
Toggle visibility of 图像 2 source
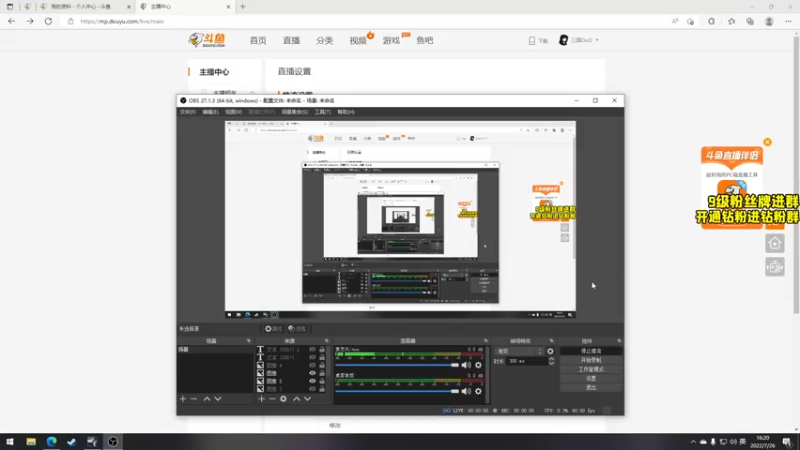pyautogui.click(x=312, y=381)
